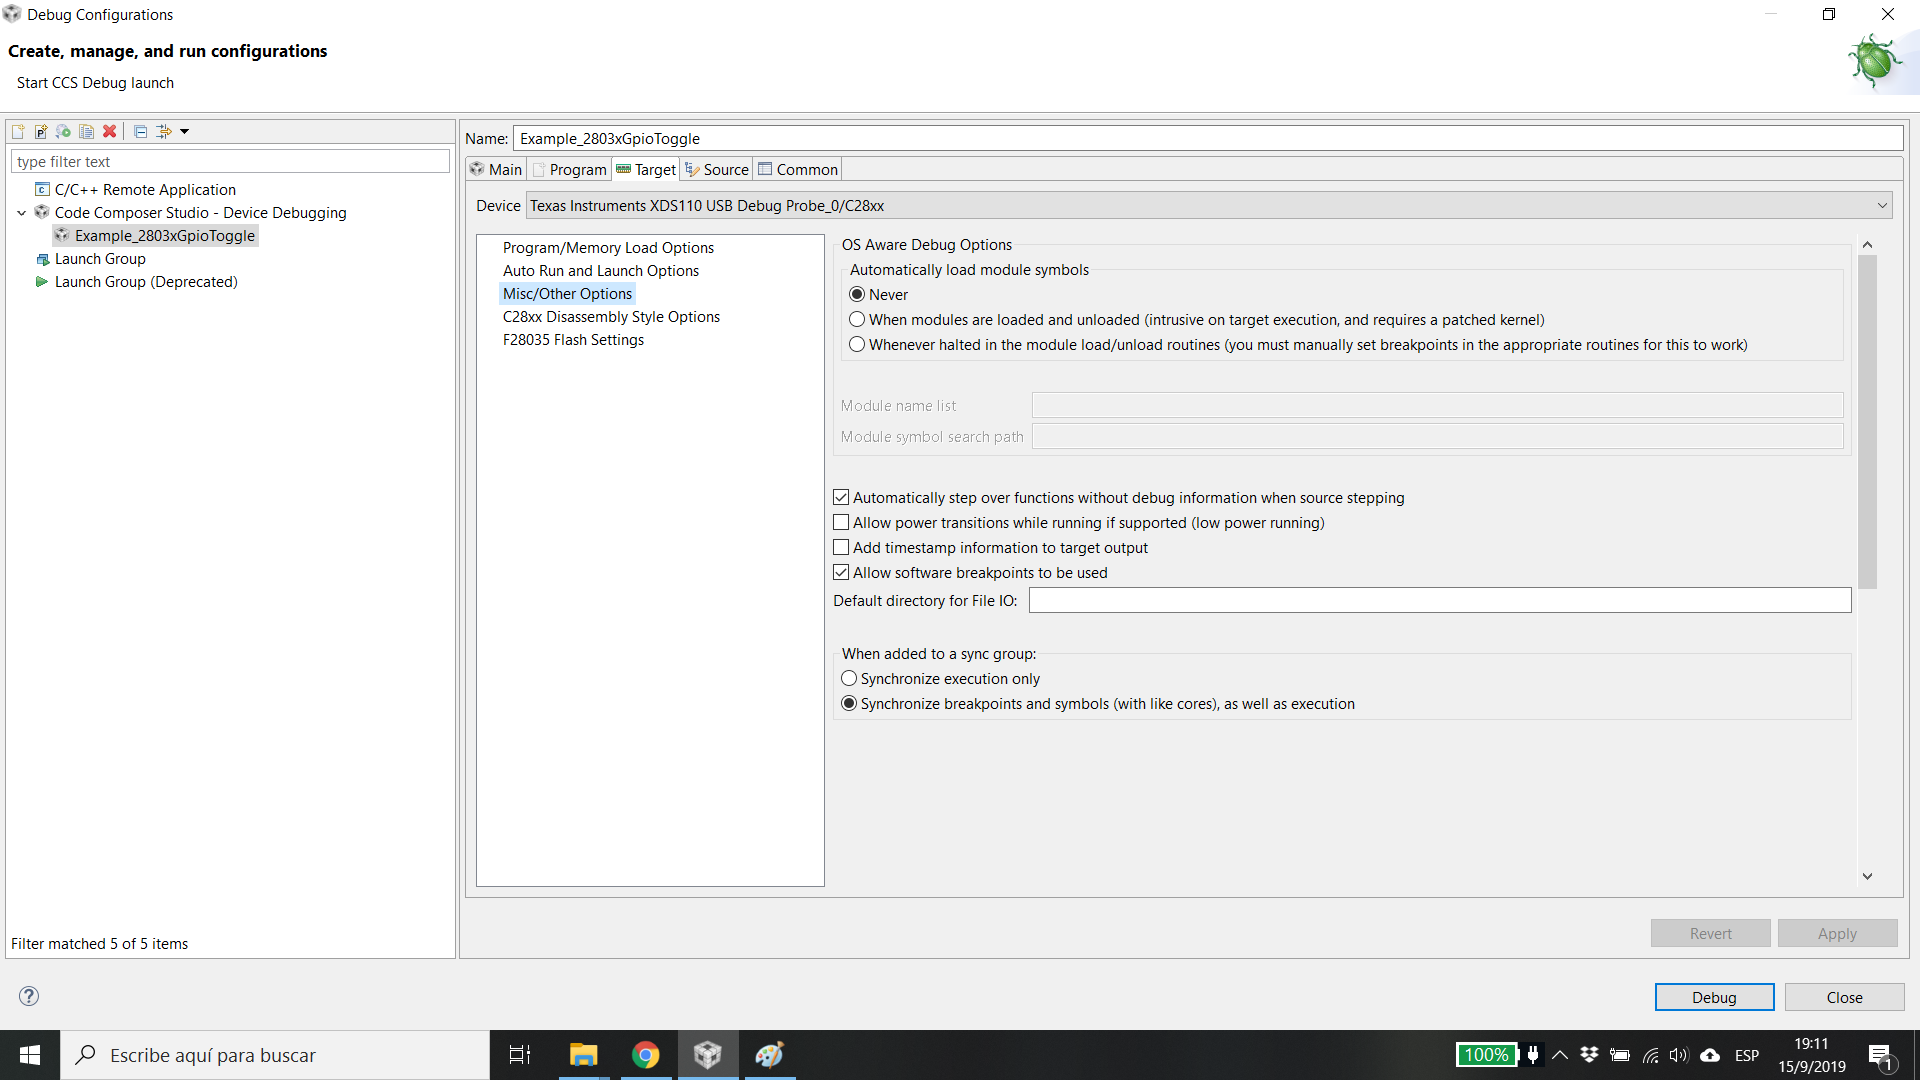Viewport: 1920px width, 1080px height.
Task: Click the New prototype configuration icon
Action: point(41,131)
